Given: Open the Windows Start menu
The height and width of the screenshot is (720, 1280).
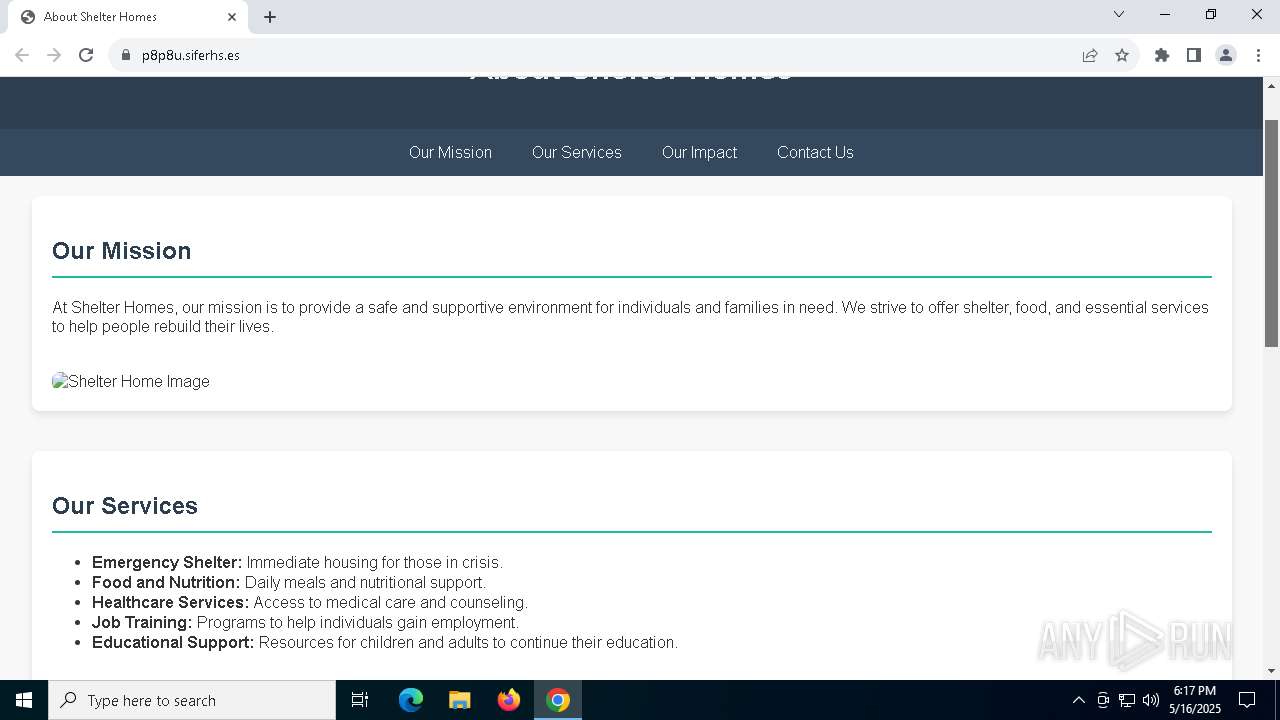Looking at the screenshot, I should (x=24, y=700).
